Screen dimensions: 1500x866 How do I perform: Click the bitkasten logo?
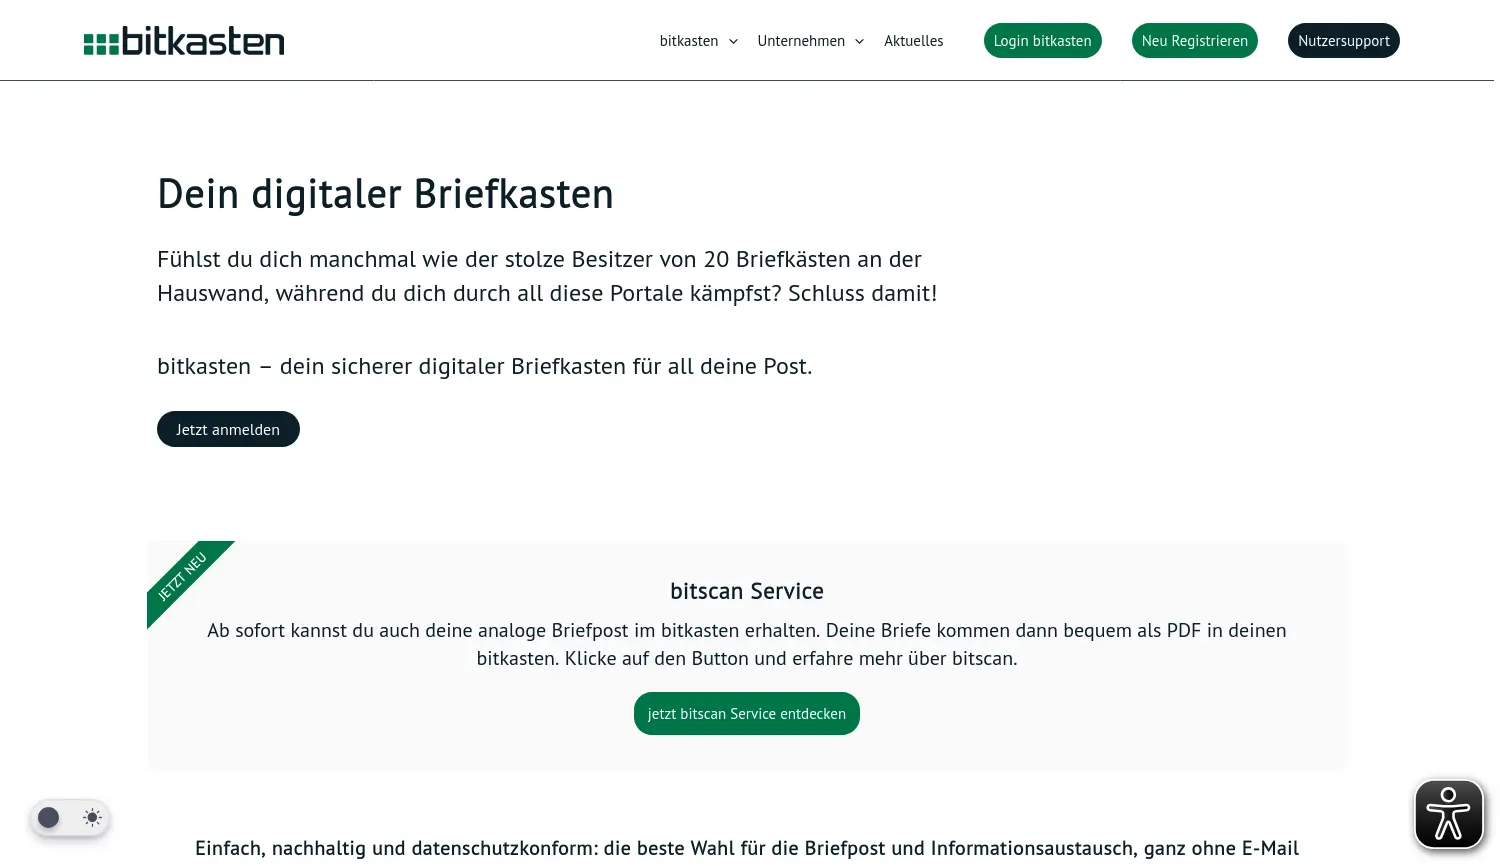click(x=184, y=40)
